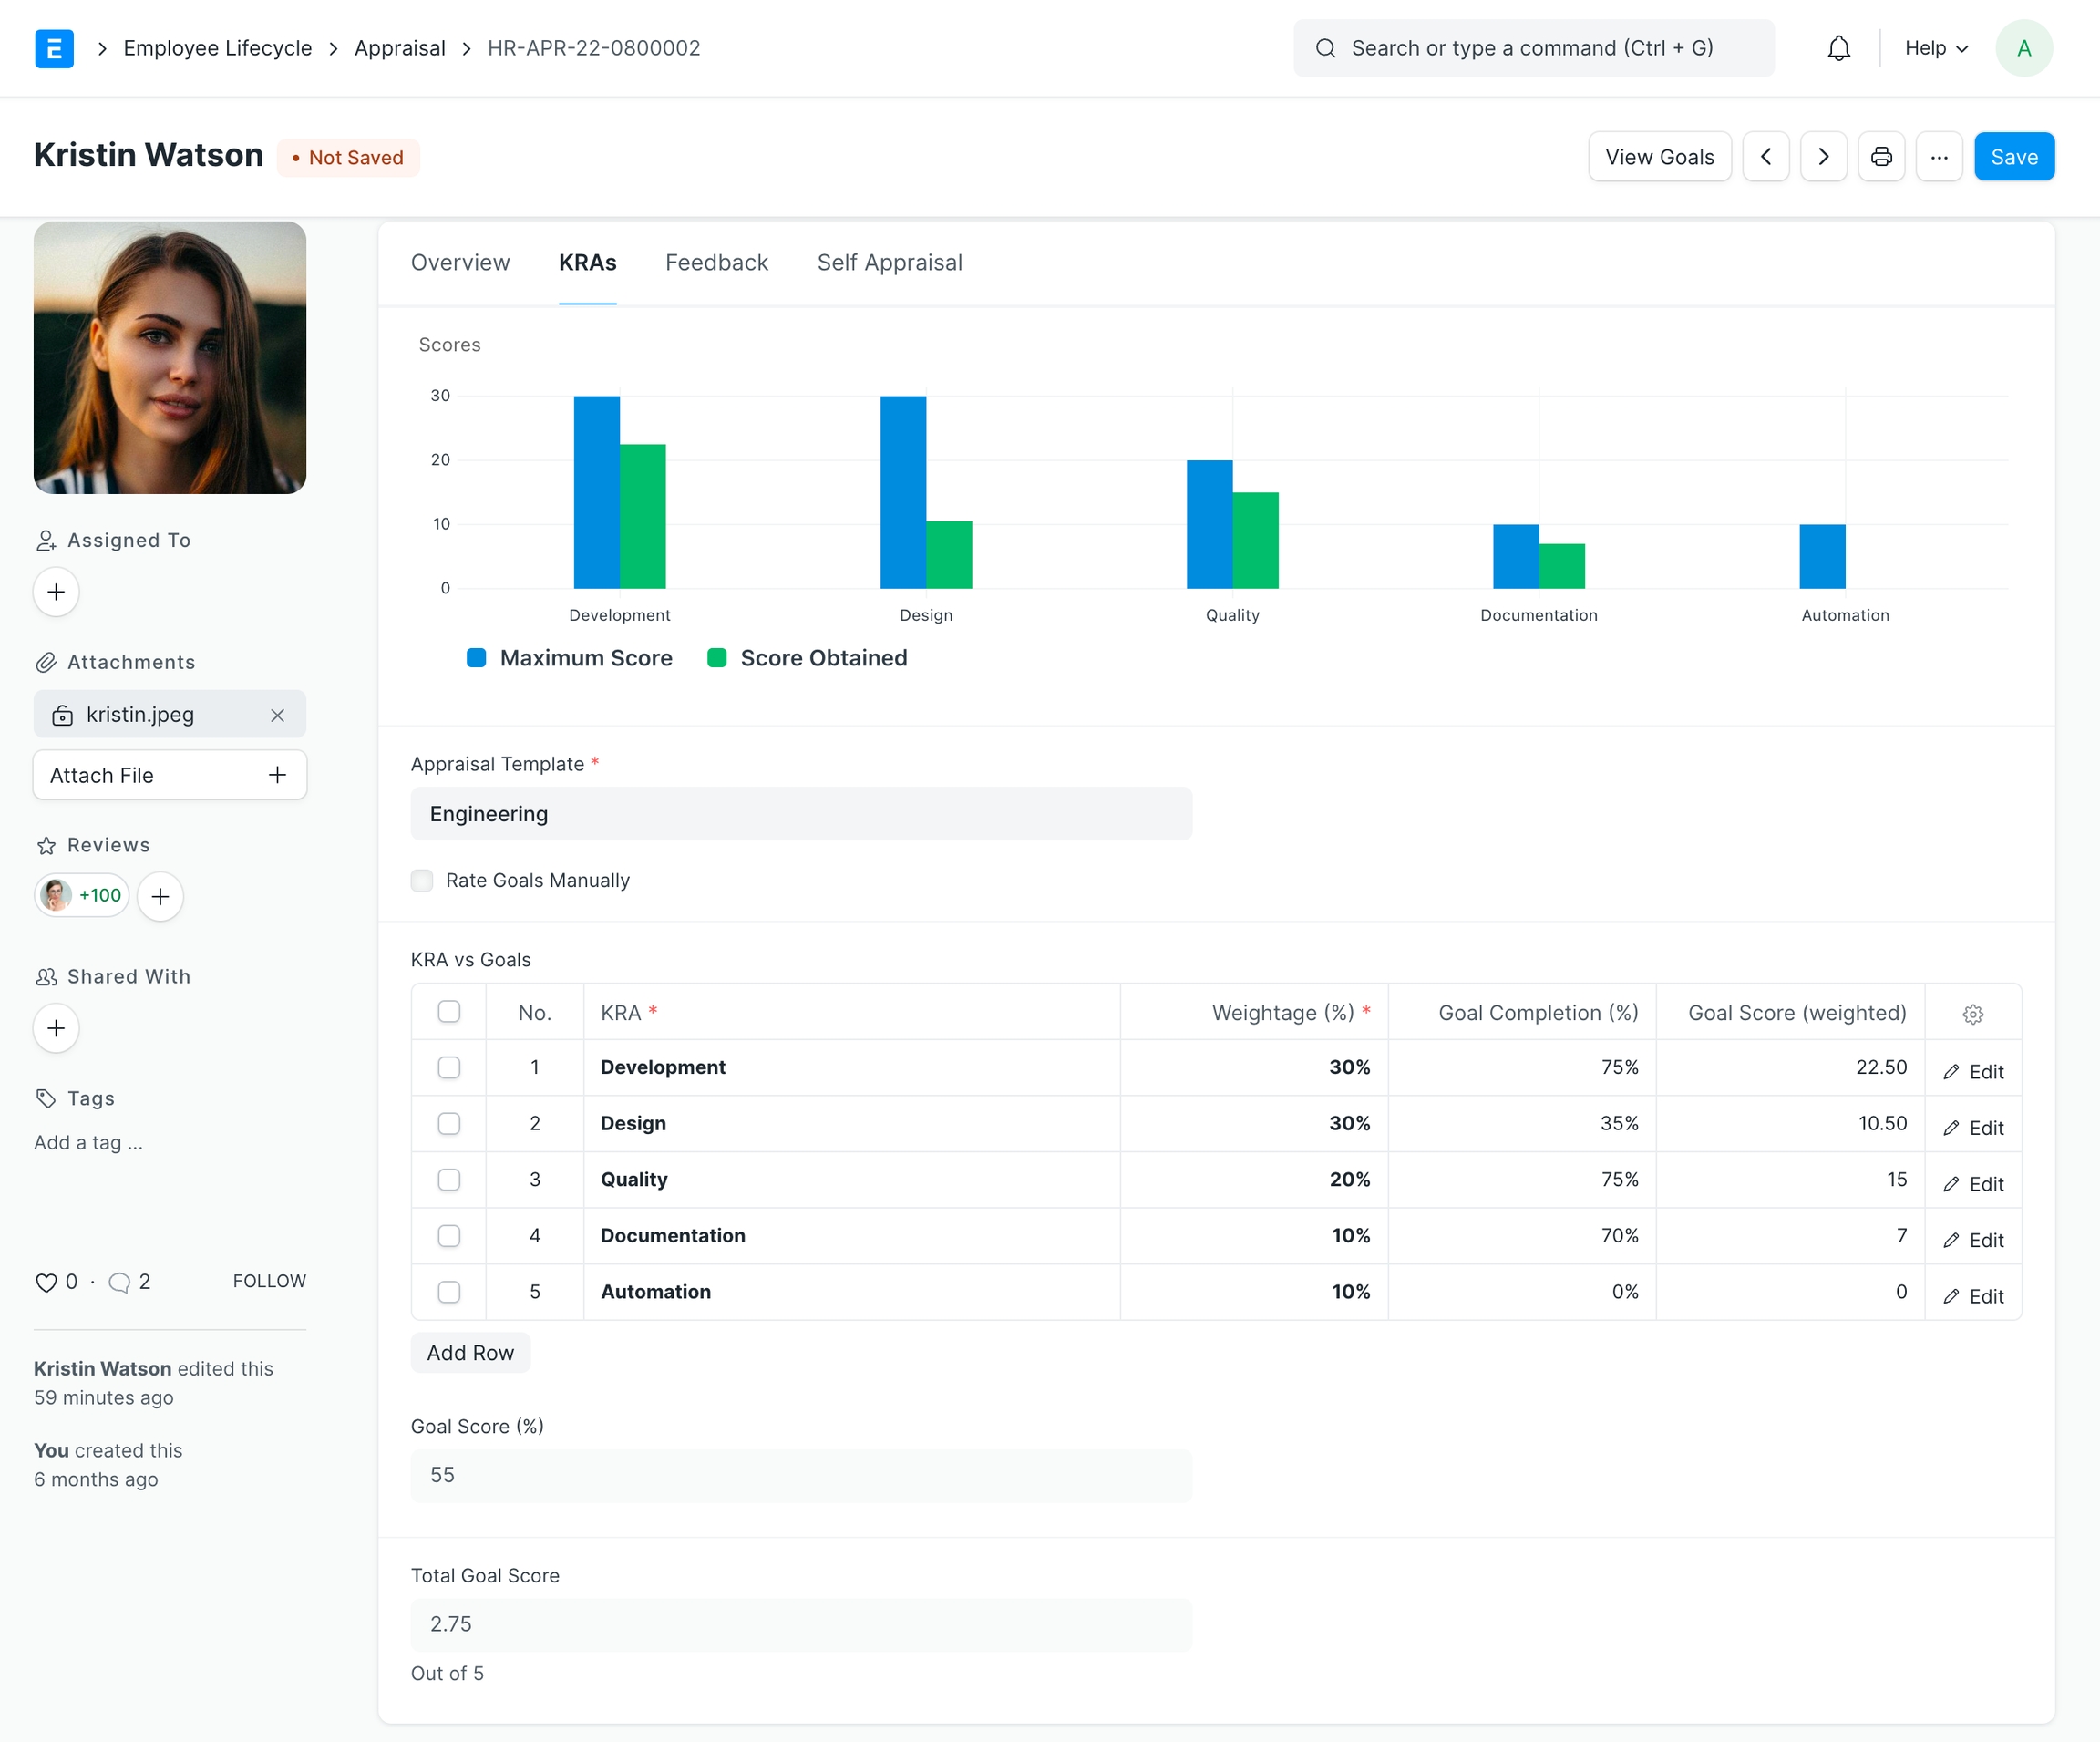Select the Development row checkbox

coord(449,1067)
